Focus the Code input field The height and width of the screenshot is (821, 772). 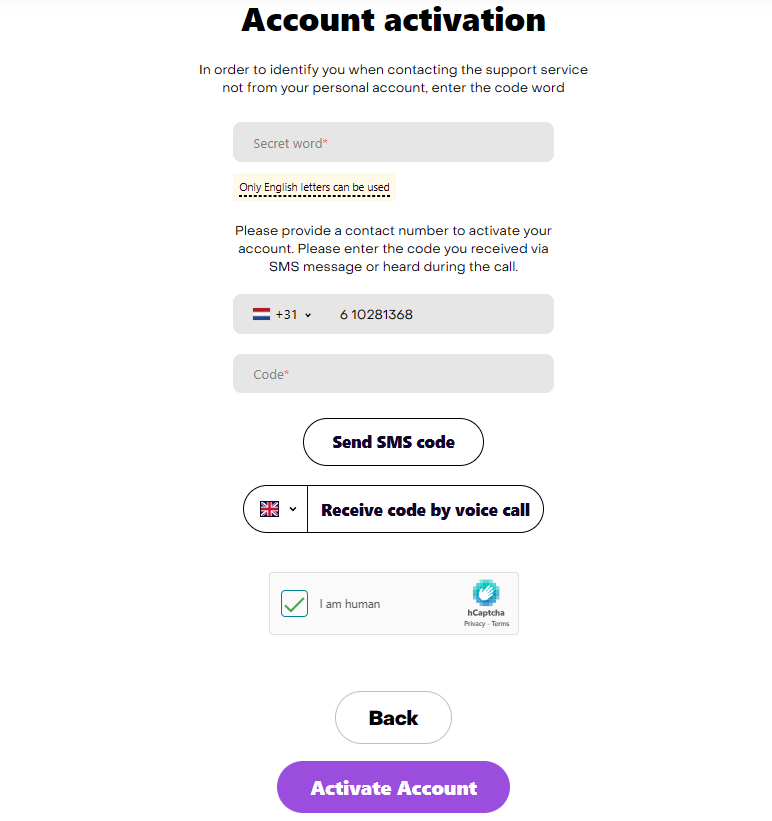pos(393,374)
